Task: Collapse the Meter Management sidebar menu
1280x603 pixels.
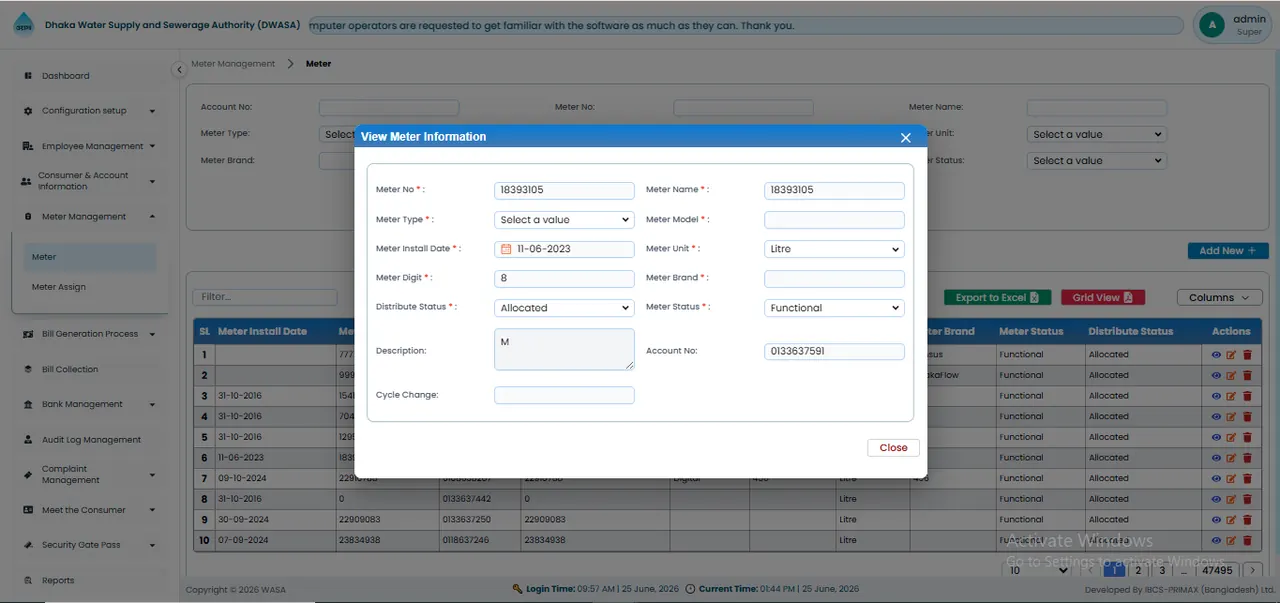Action: pyautogui.click(x=90, y=217)
